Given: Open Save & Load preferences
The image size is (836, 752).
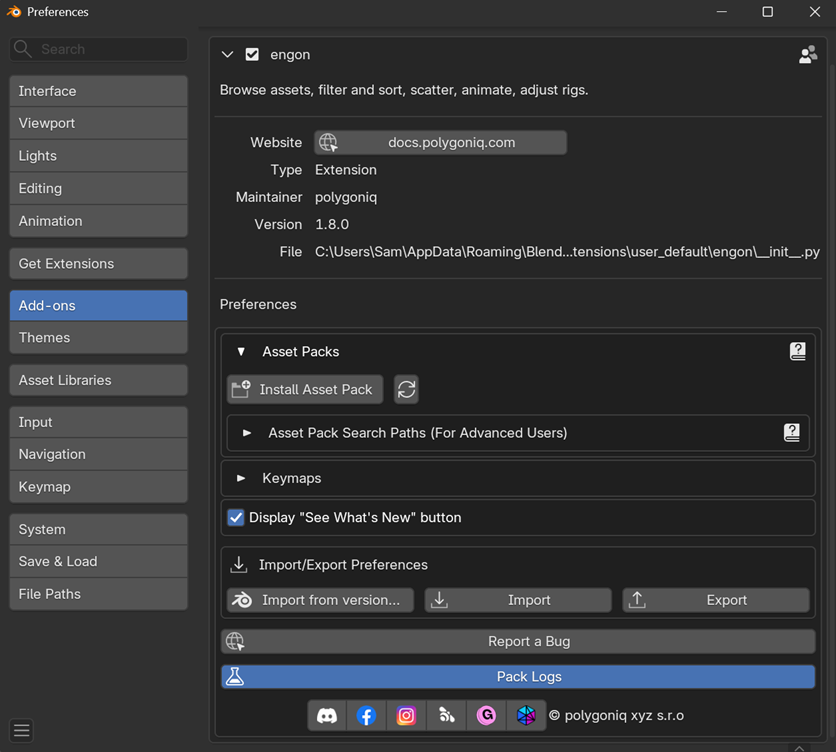Looking at the screenshot, I should [99, 562].
